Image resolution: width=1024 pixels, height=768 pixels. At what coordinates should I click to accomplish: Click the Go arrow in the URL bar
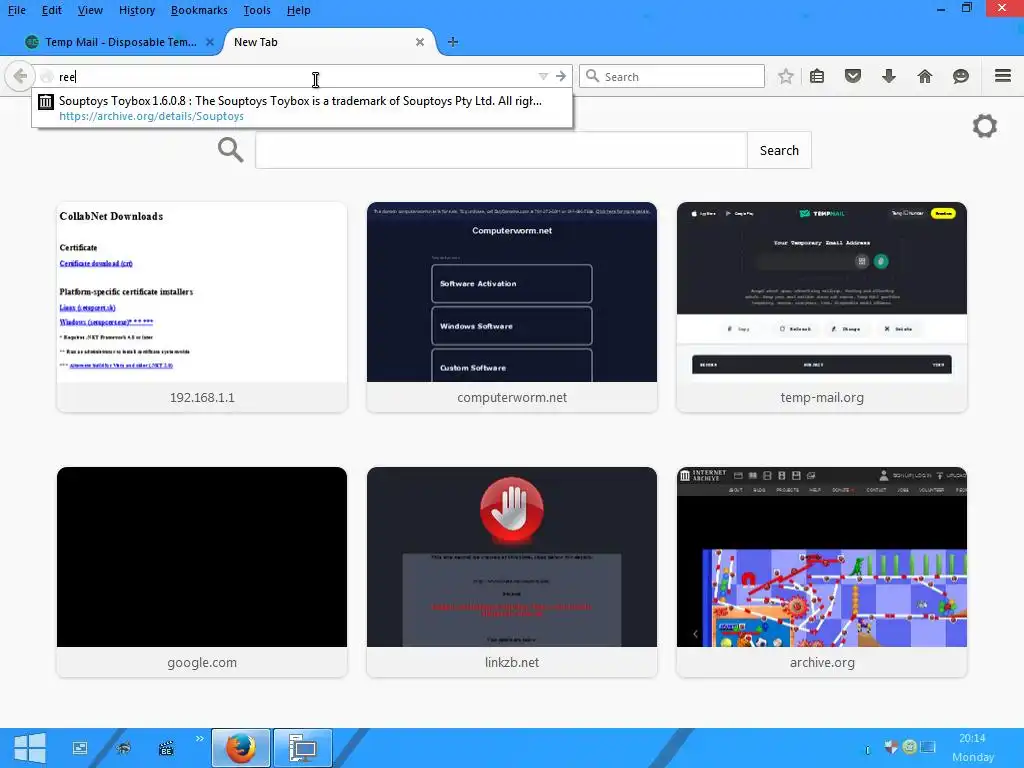click(x=561, y=76)
